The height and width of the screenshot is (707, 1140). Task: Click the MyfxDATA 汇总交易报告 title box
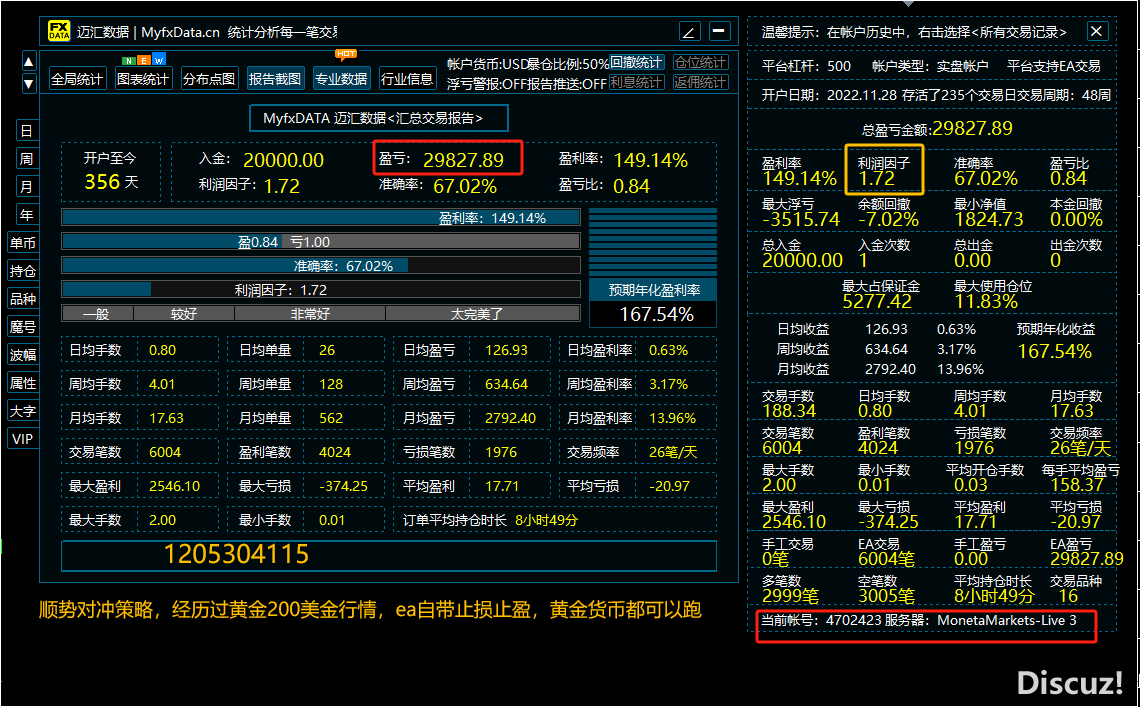point(378,118)
